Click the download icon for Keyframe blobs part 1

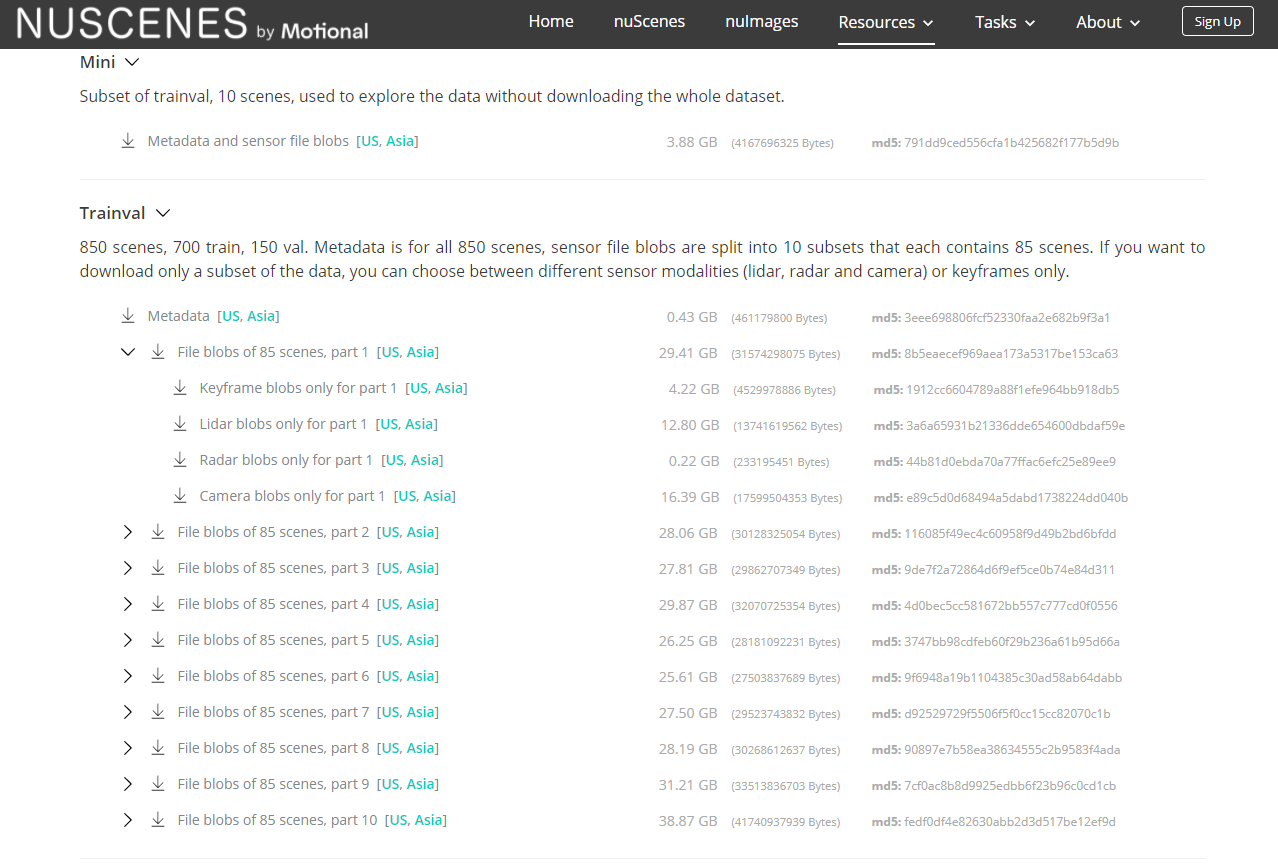180,388
